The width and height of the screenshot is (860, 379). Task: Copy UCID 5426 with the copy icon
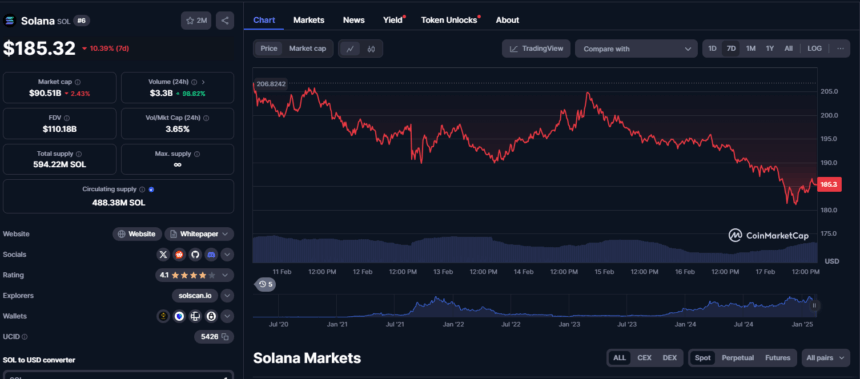[224, 337]
